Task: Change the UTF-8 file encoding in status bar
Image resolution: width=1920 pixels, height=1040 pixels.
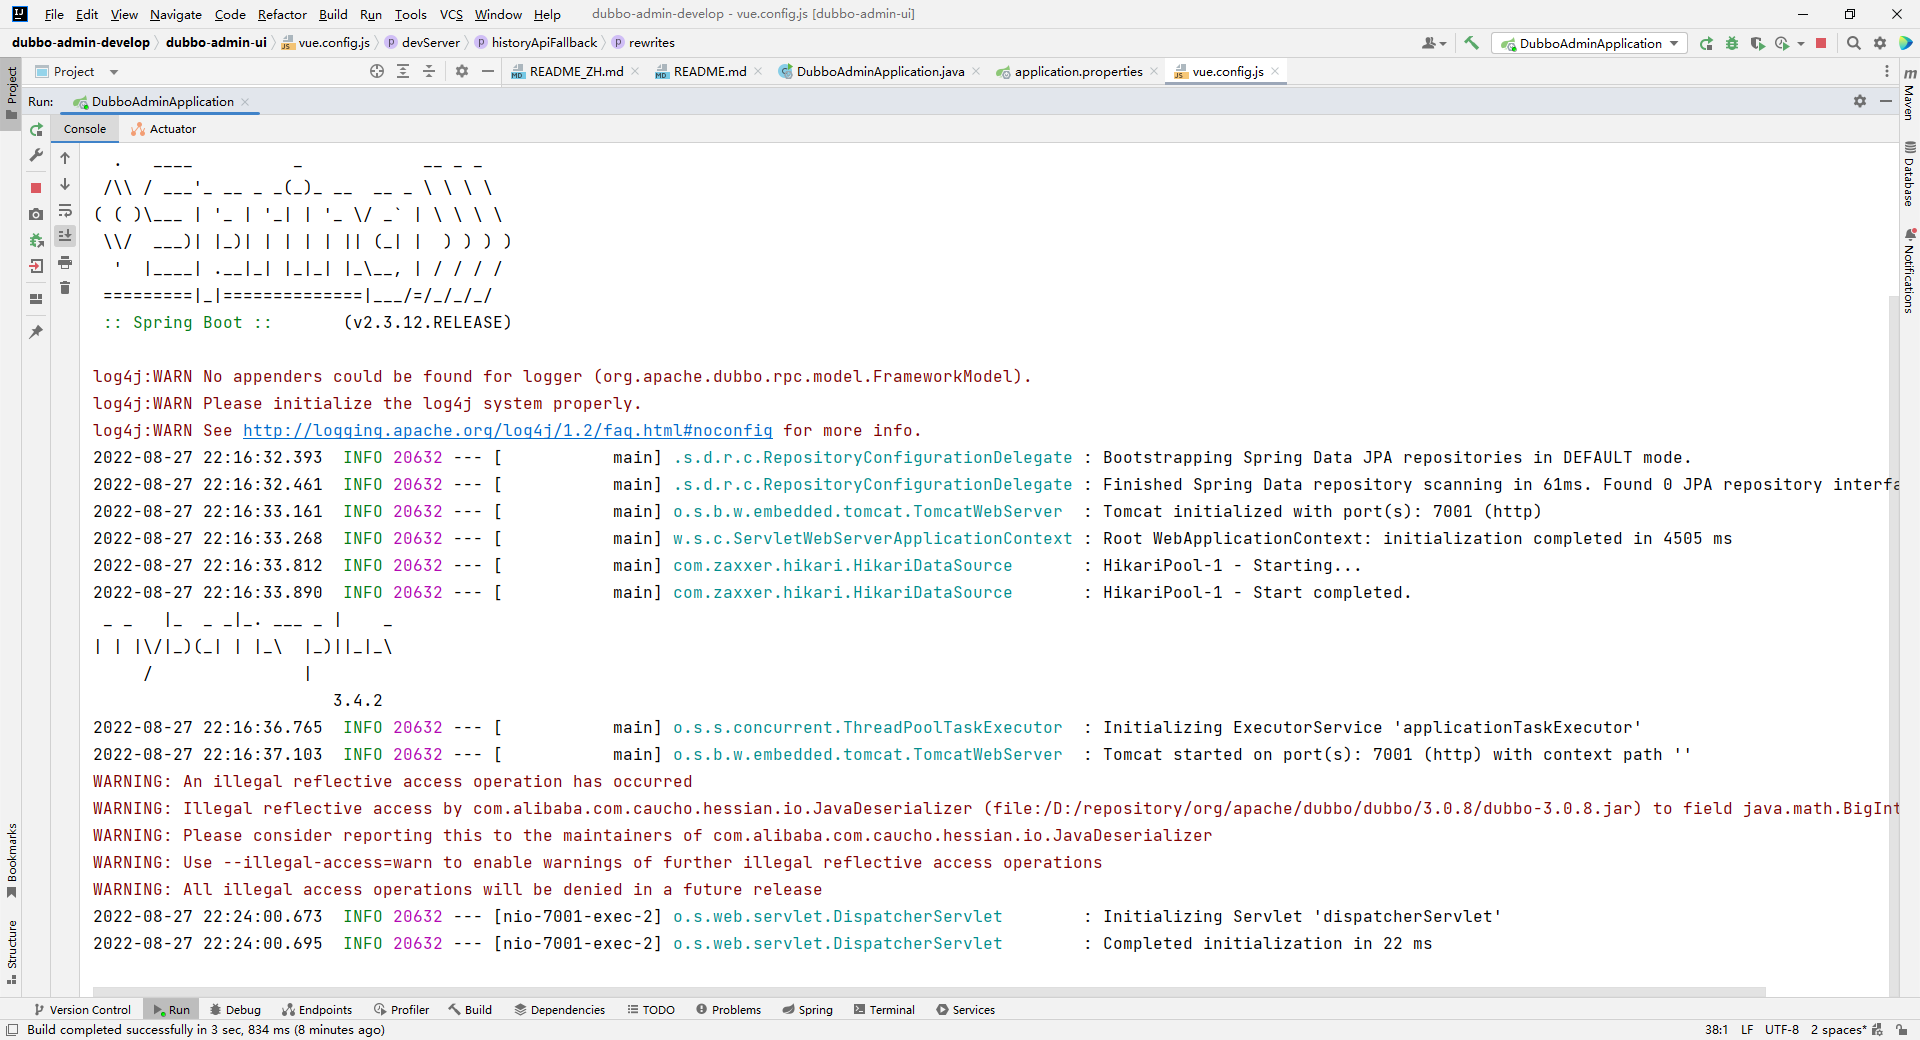Action: (x=1781, y=1029)
